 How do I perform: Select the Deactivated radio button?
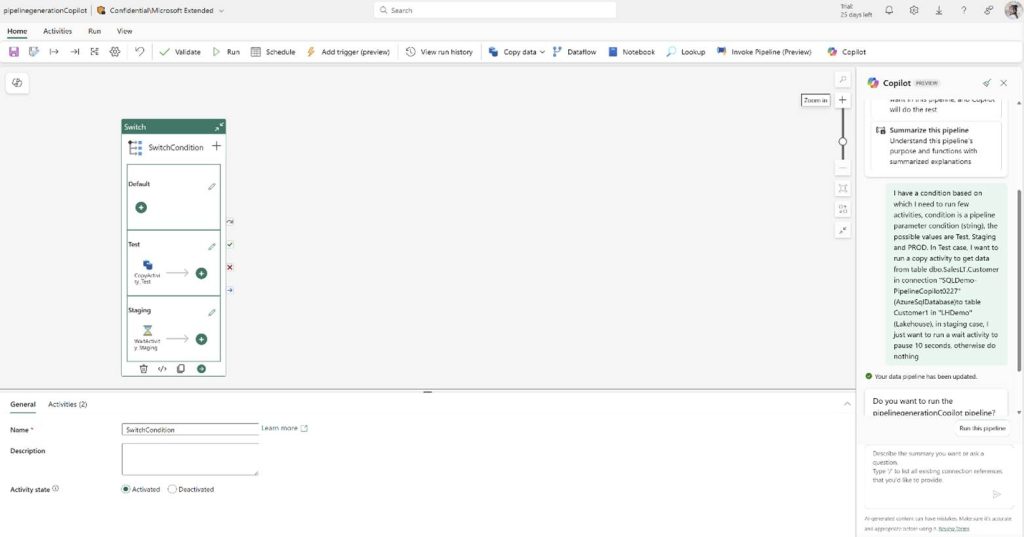tap(172, 489)
